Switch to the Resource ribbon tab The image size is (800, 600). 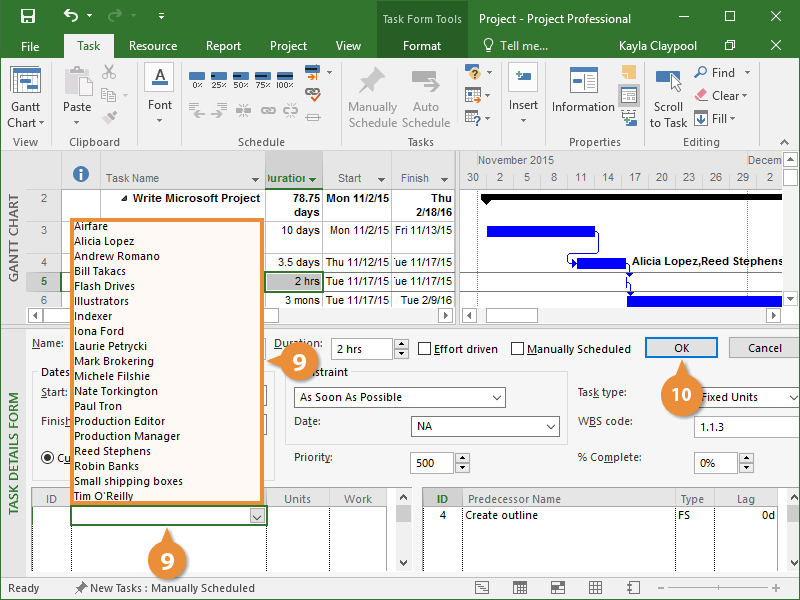coord(153,46)
